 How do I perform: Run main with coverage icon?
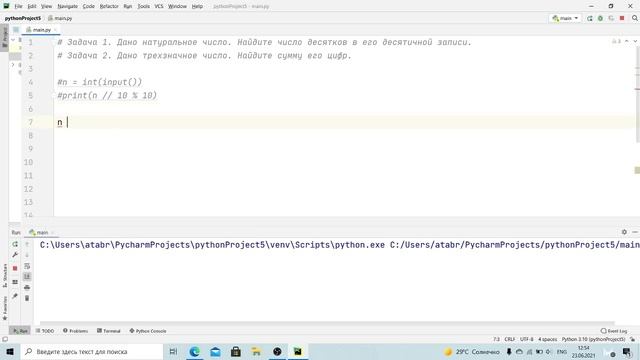tap(611, 18)
